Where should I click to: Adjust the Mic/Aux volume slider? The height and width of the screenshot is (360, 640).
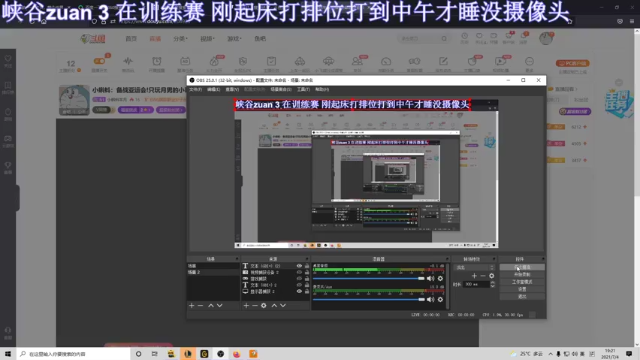point(369,300)
